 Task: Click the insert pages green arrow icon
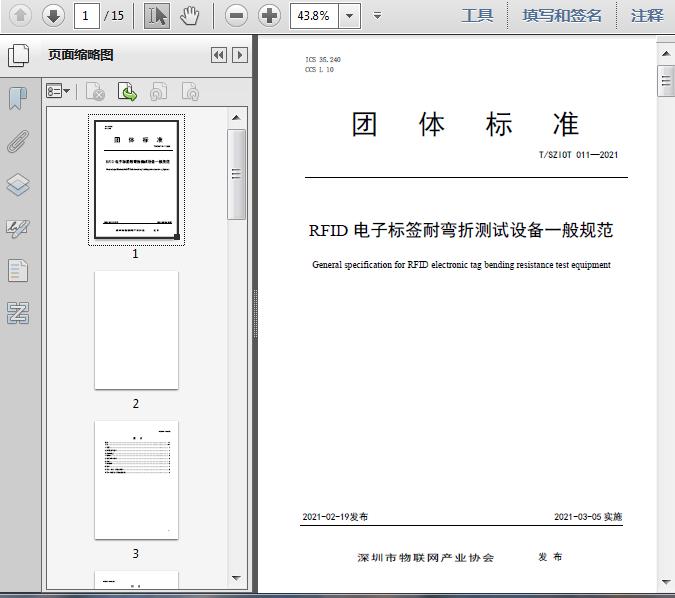[127, 92]
